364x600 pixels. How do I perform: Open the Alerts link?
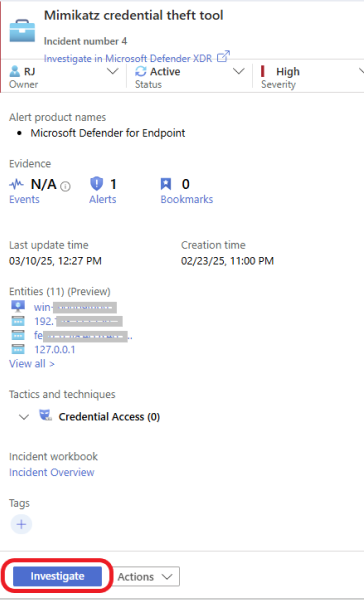103,199
